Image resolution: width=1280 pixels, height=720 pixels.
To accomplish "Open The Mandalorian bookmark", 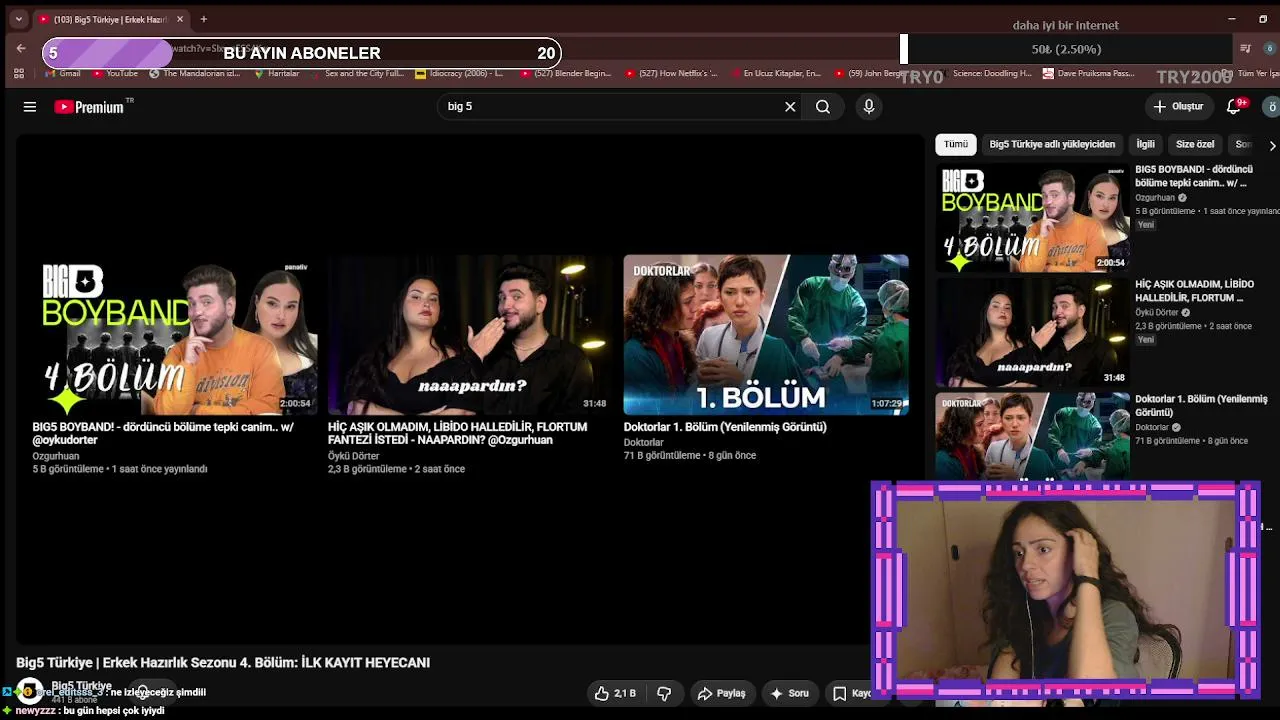I will tap(195, 73).
